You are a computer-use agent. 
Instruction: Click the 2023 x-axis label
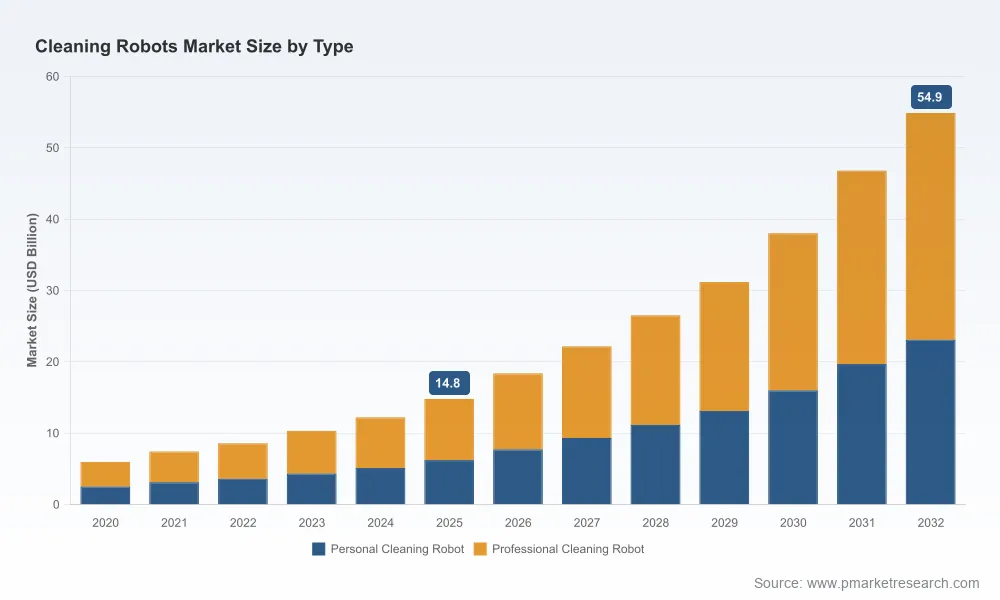coord(311,523)
